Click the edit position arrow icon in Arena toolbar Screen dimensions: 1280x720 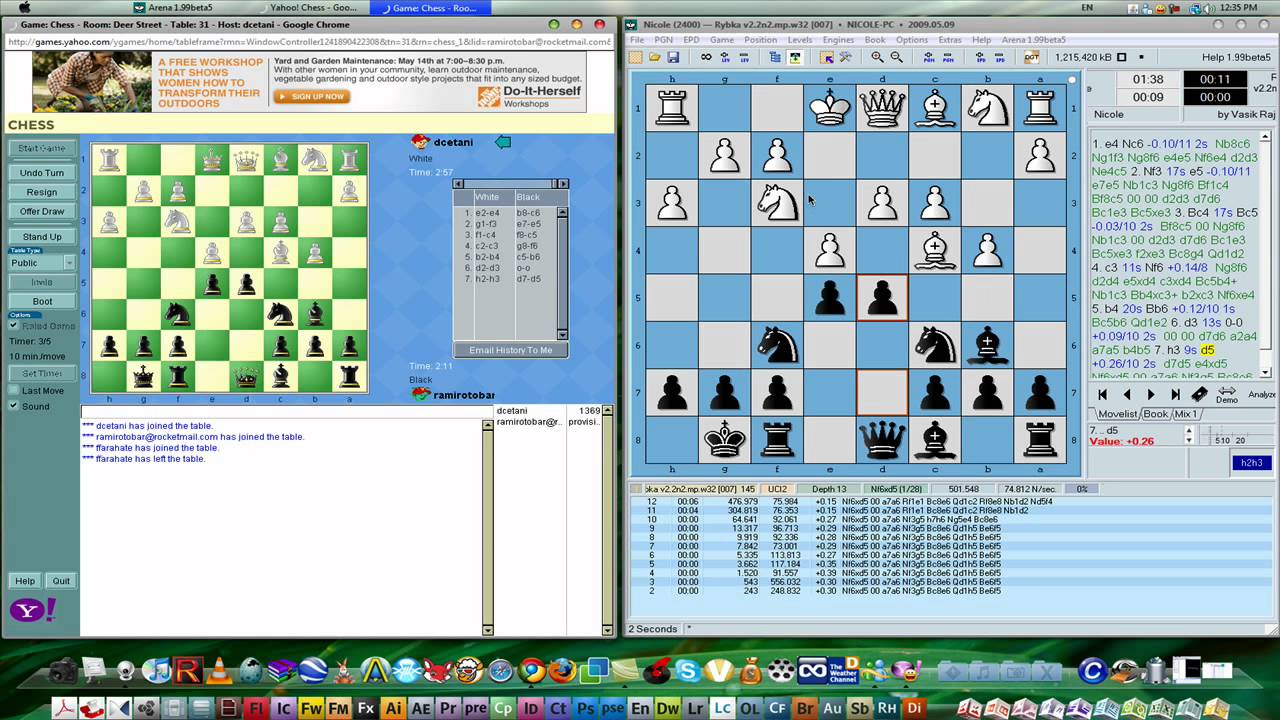(x=826, y=57)
